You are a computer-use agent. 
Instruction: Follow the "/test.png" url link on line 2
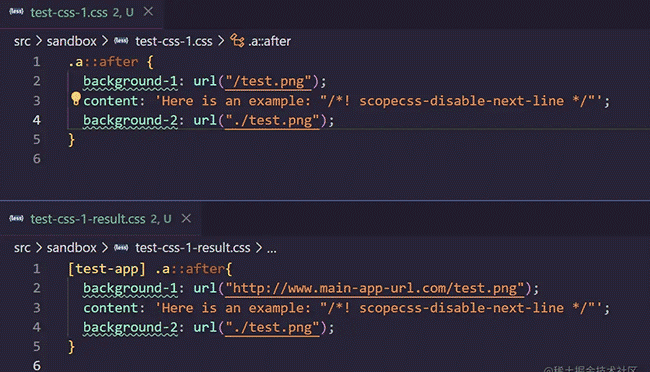(x=268, y=81)
